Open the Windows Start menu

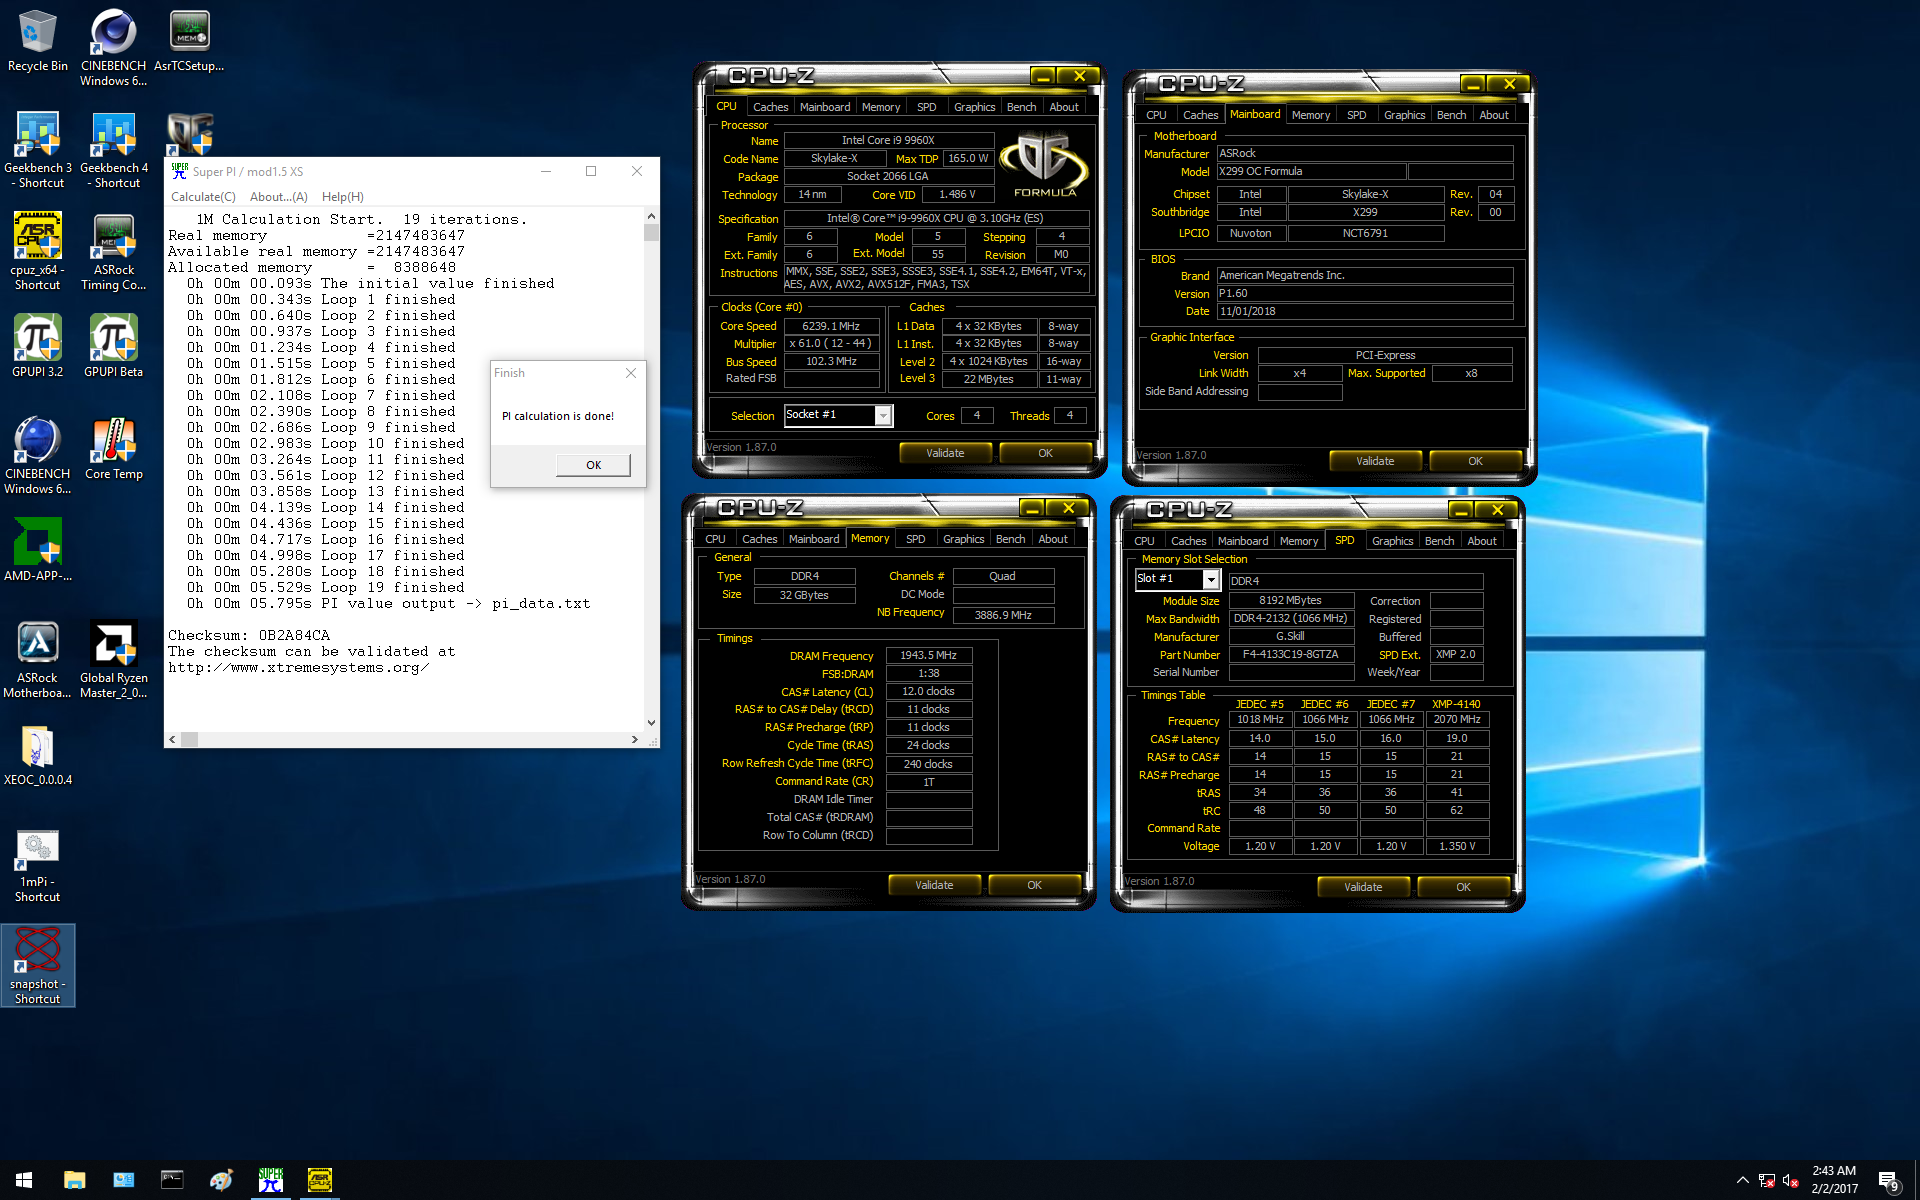pos(24,1180)
